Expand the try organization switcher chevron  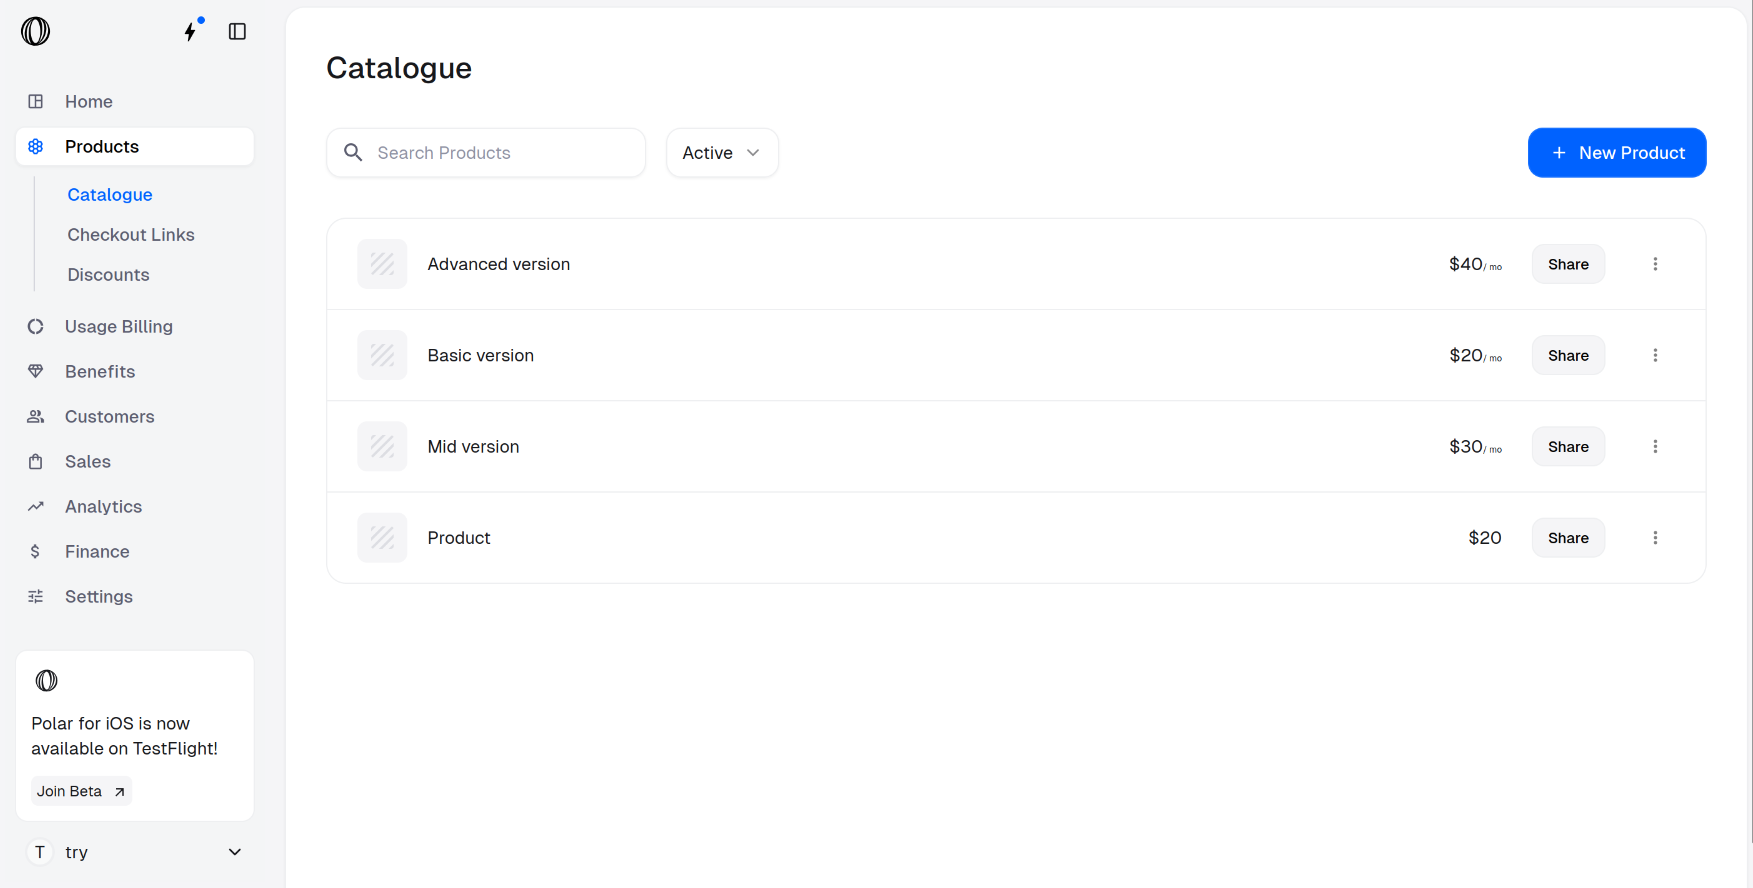click(x=235, y=852)
